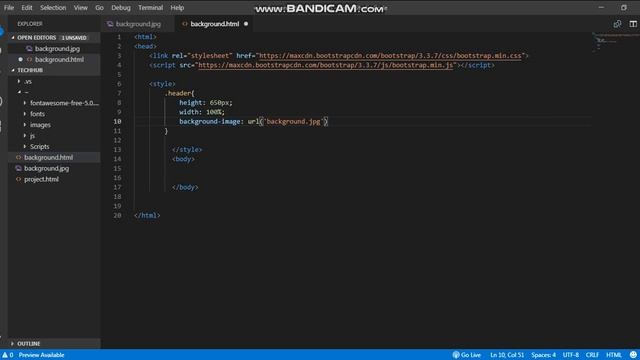Click the Go Live button
This screenshot has width=640, height=360.
pos(467,355)
